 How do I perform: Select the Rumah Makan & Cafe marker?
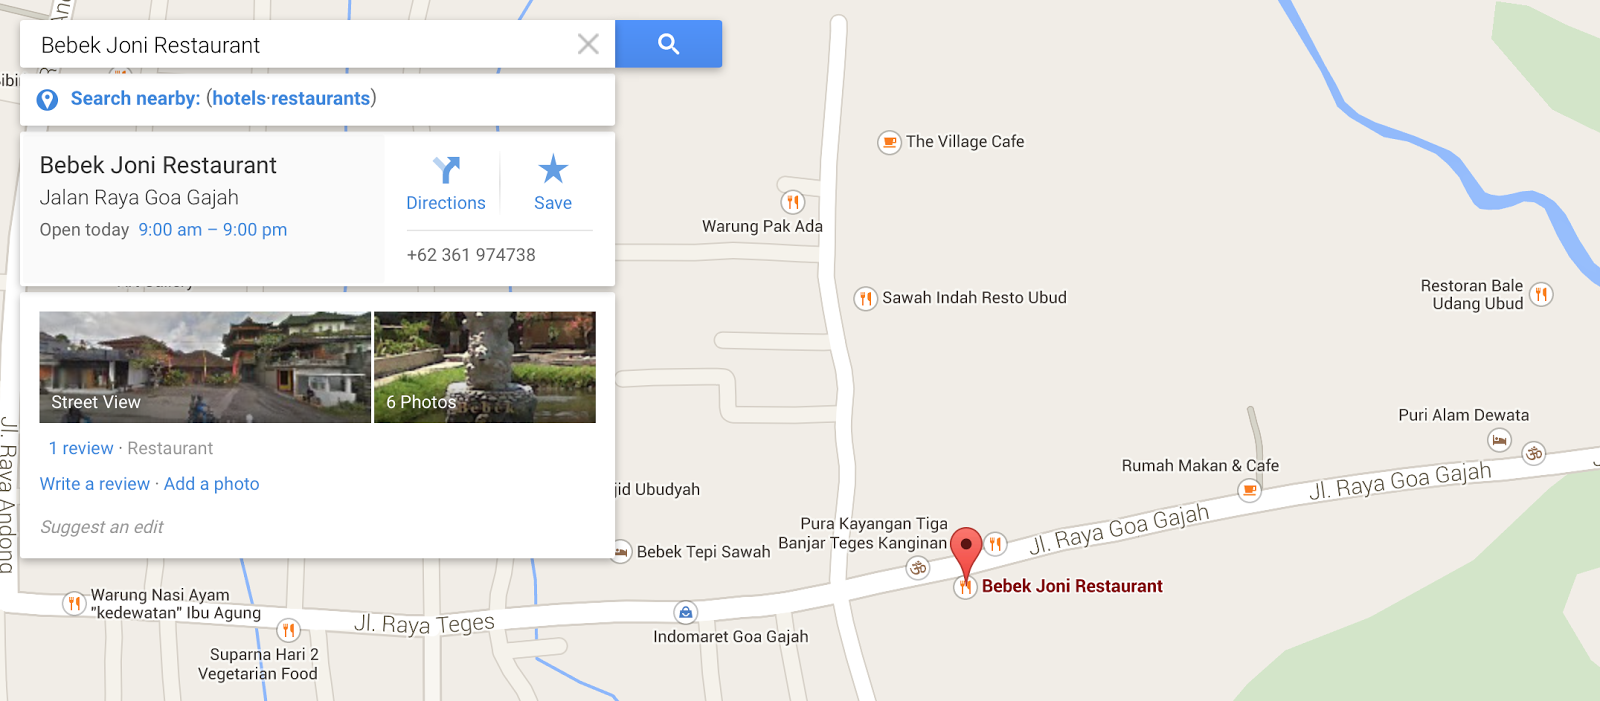tap(1249, 490)
